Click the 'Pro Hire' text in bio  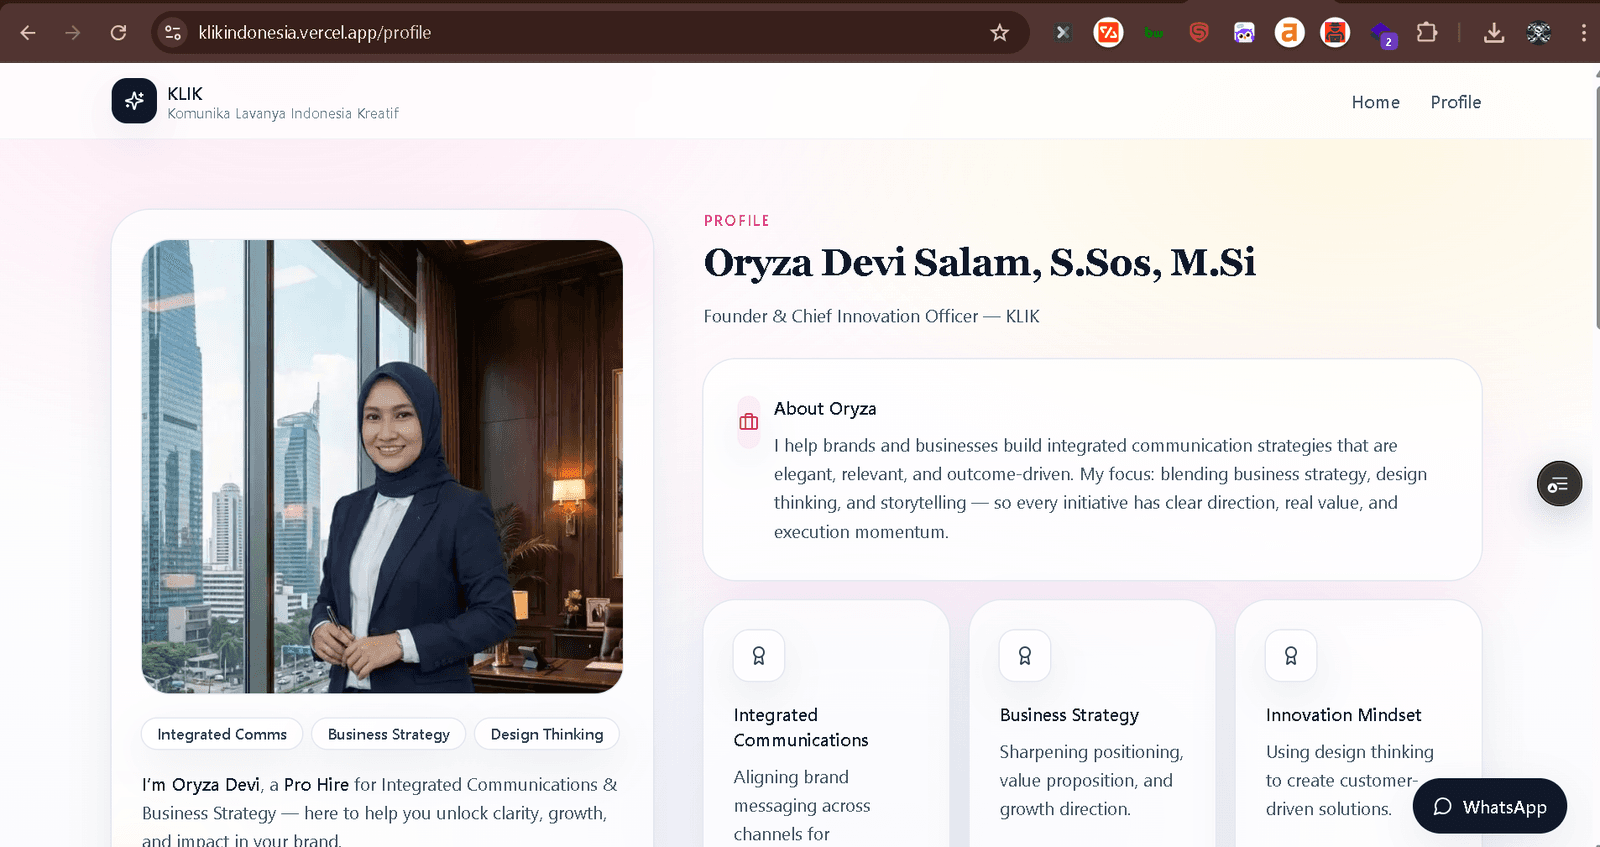point(316,785)
